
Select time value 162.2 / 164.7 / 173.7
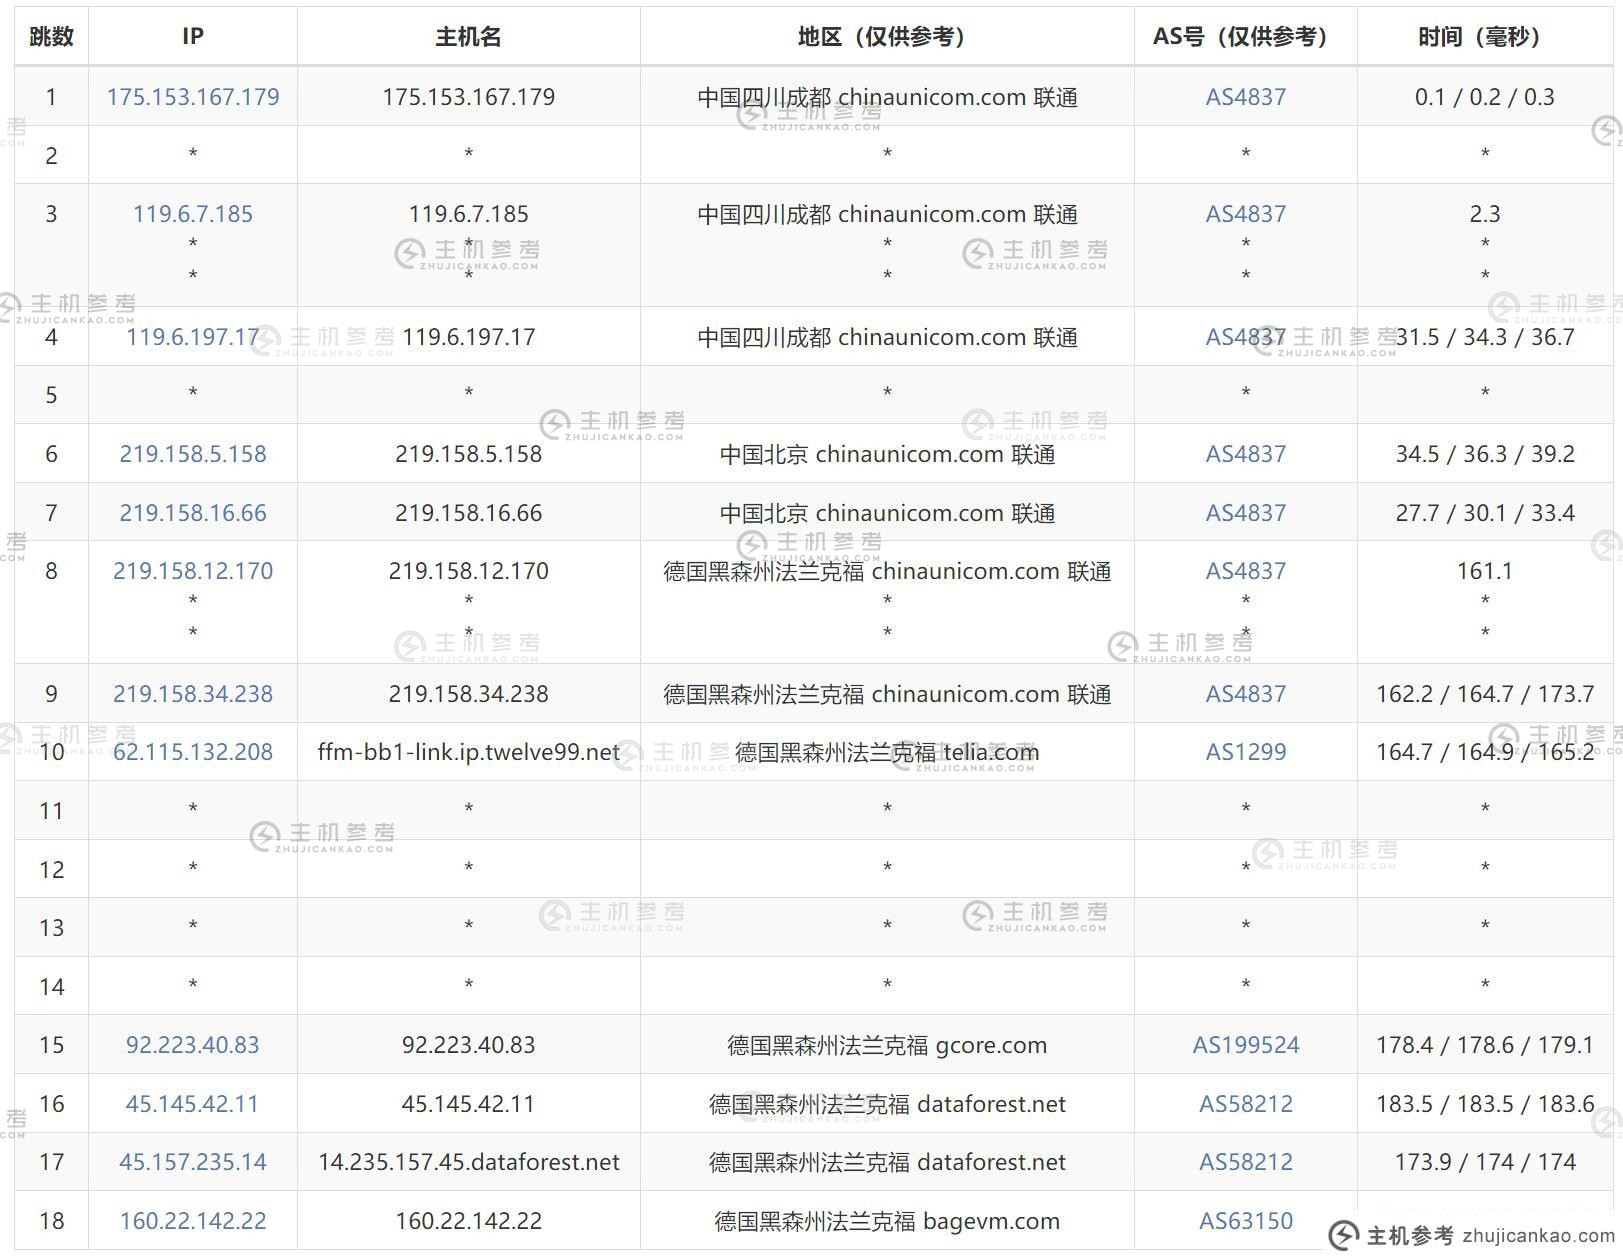pyautogui.click(x=1485, y=694)
